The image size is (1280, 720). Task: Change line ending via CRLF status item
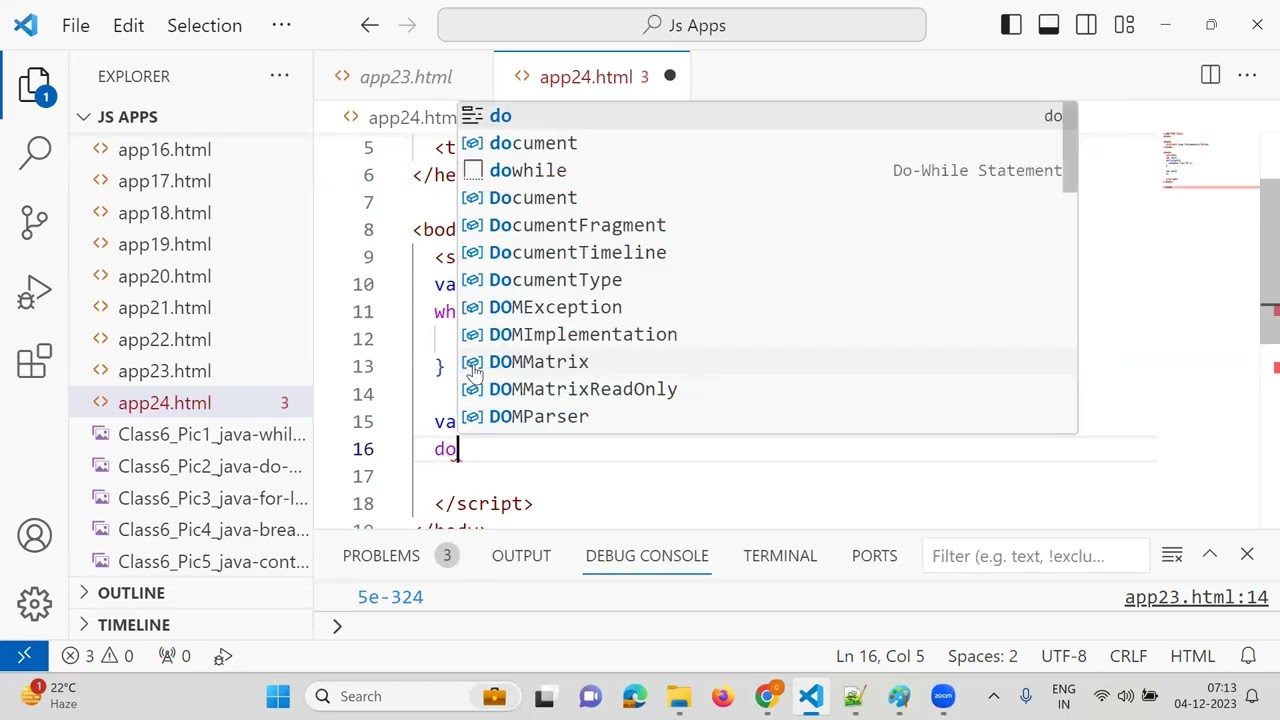click(1128, 656)
